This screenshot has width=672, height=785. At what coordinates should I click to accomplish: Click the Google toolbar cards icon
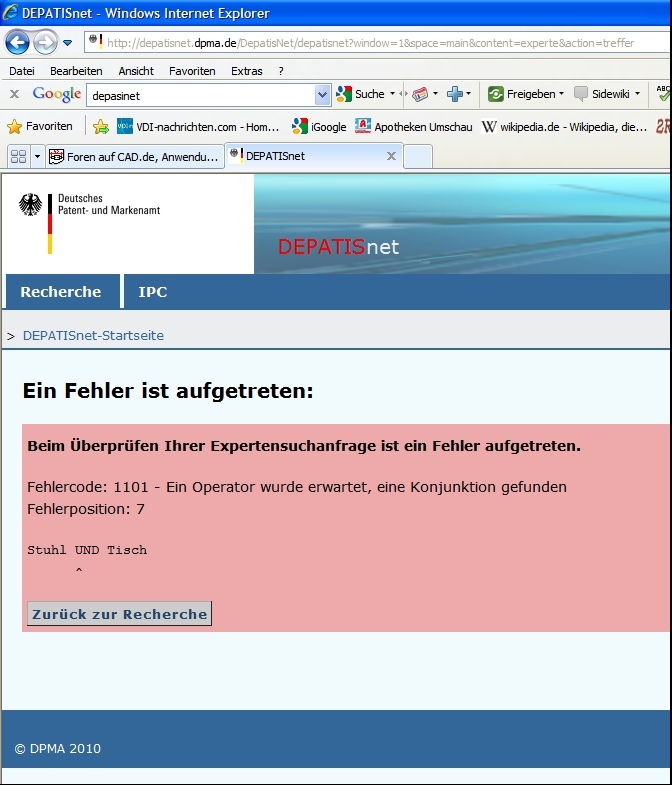click(420, 94)
